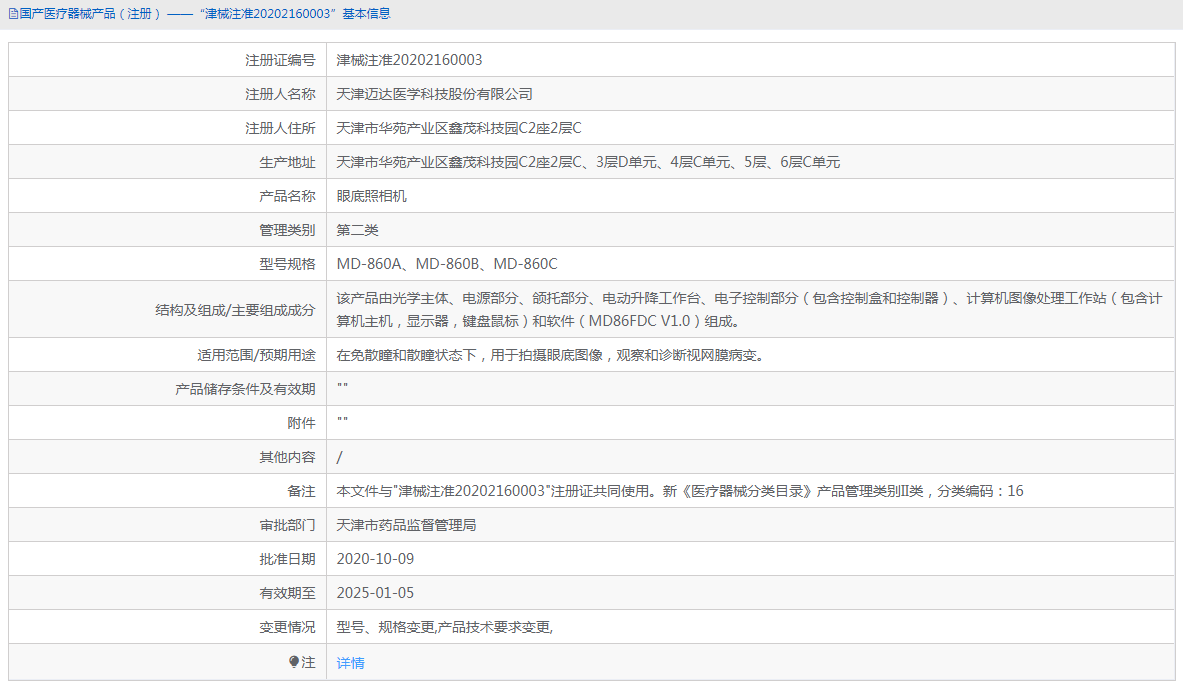Click registrant name 天津迈达医学科技股份有限公司

tap(434, 94)
